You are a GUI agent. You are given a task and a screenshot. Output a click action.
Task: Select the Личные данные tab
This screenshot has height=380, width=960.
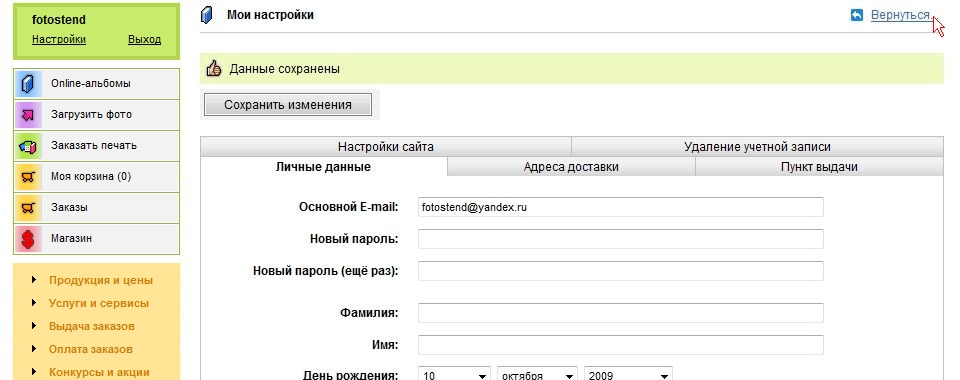pyautogui.click(x=323, y=166)
